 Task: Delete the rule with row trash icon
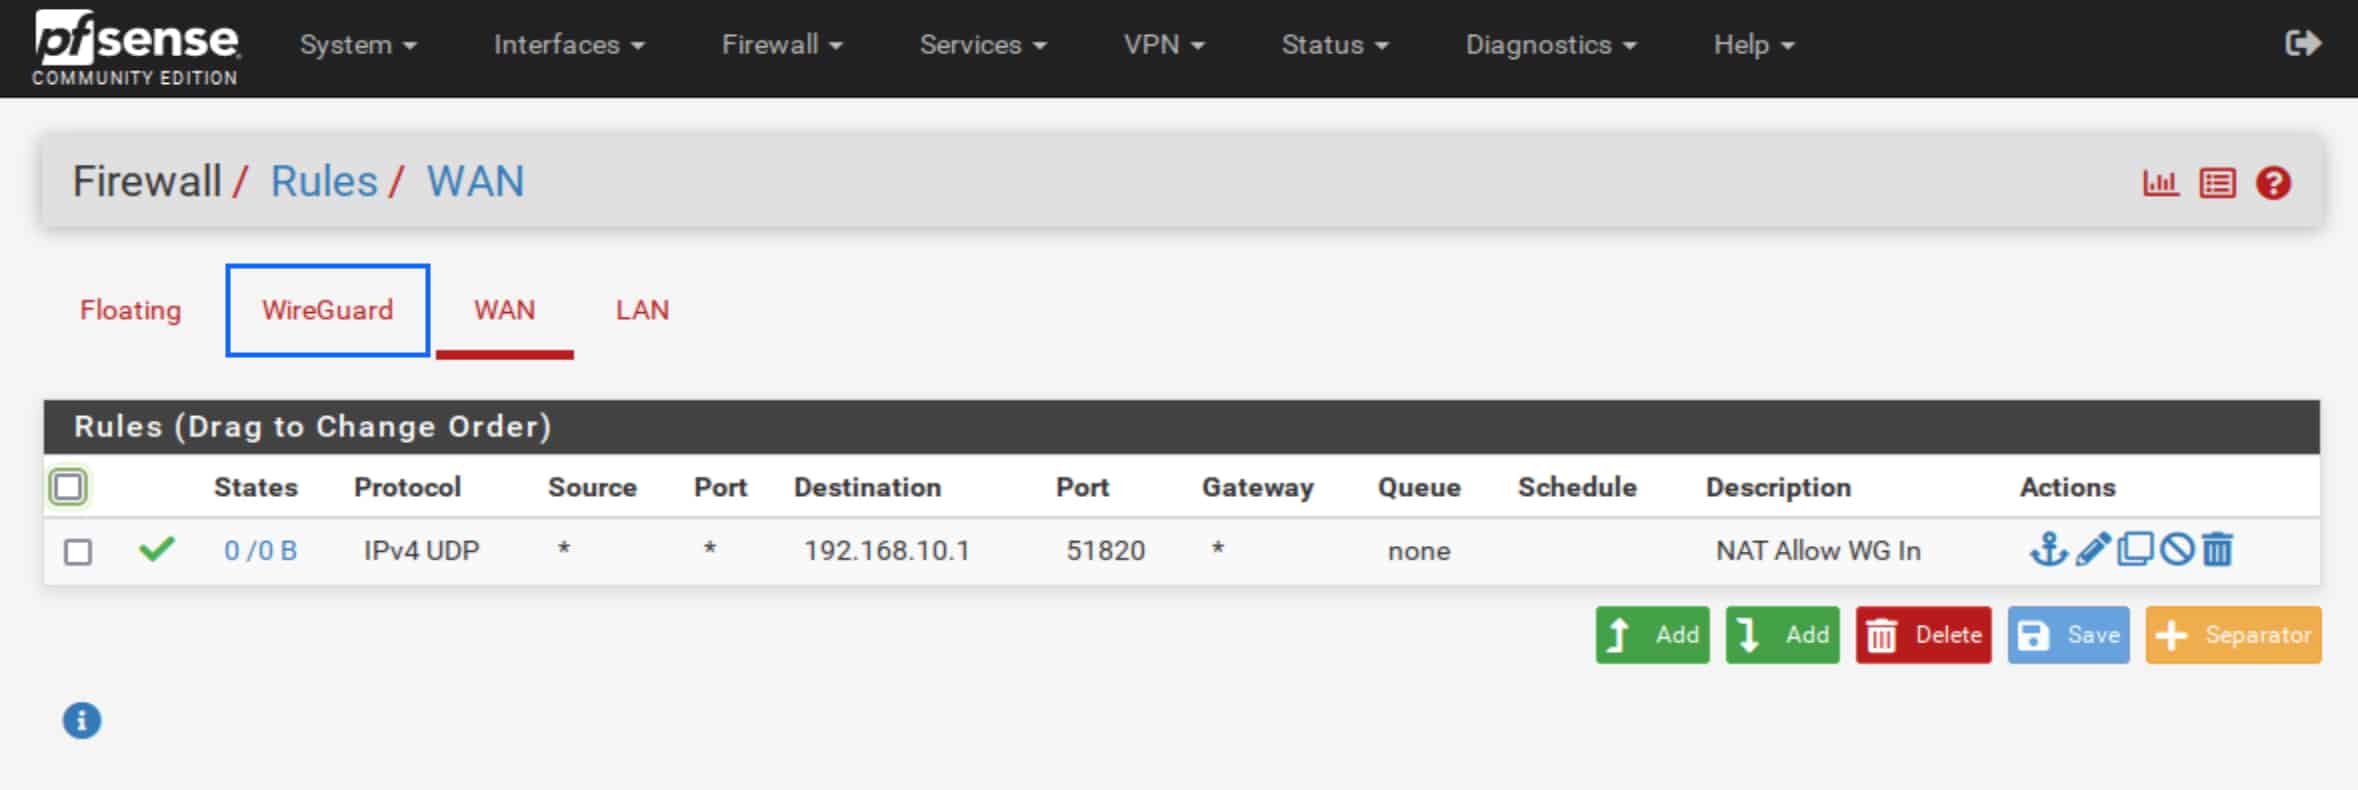(2217, 549)
